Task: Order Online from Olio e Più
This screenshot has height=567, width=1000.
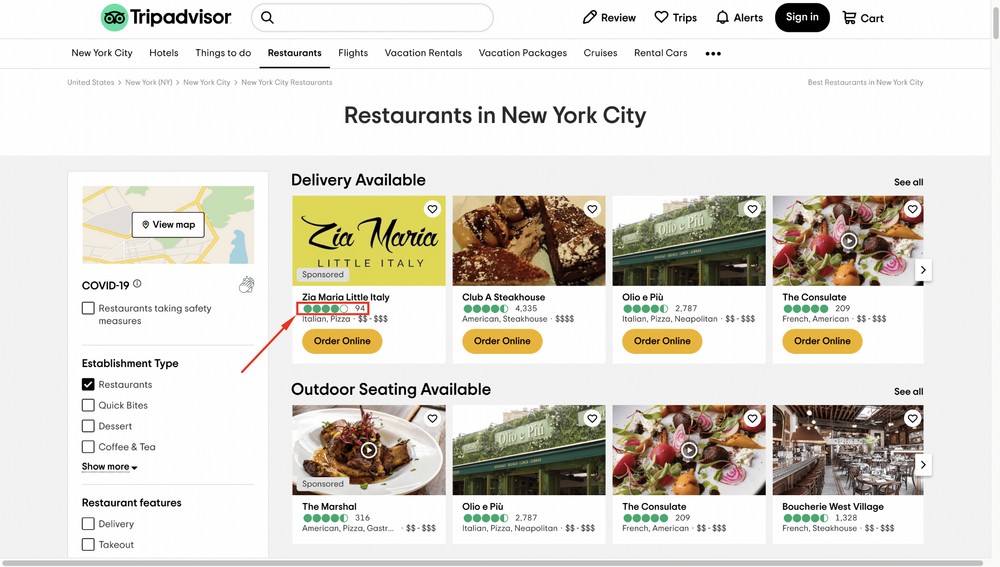Action: pos(662,341)
